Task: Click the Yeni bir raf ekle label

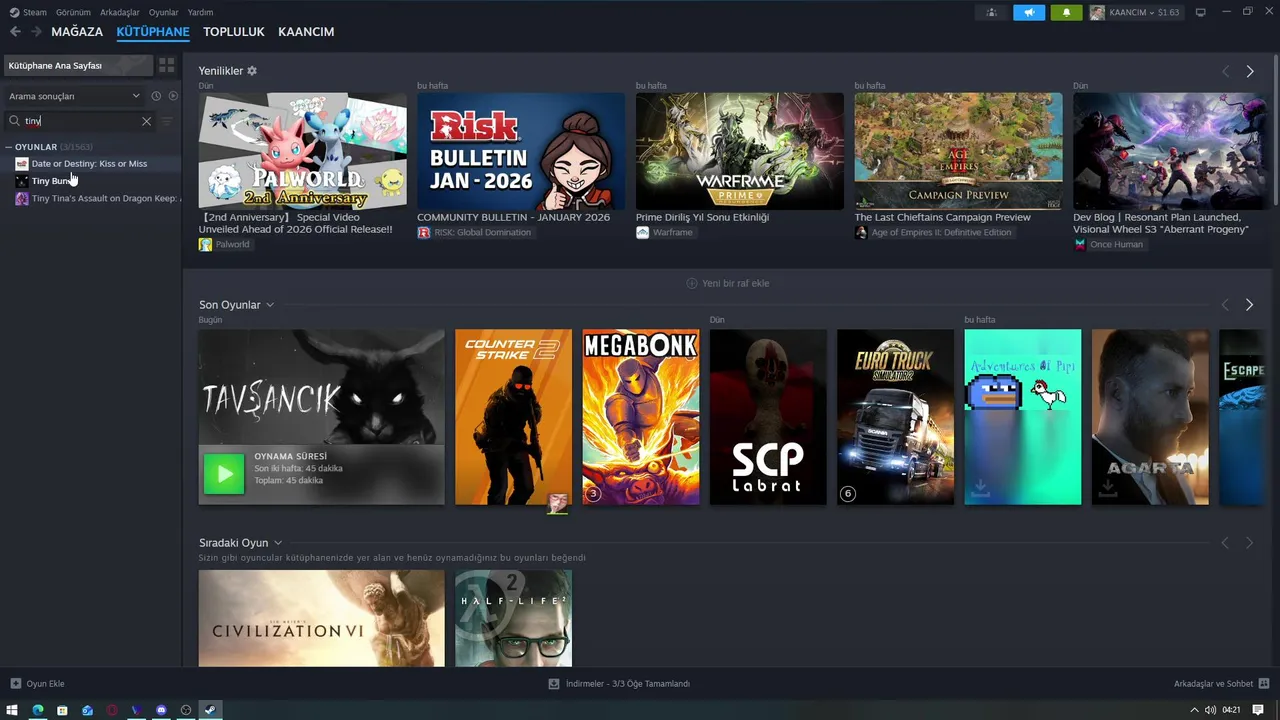Action: coord(736,283)
